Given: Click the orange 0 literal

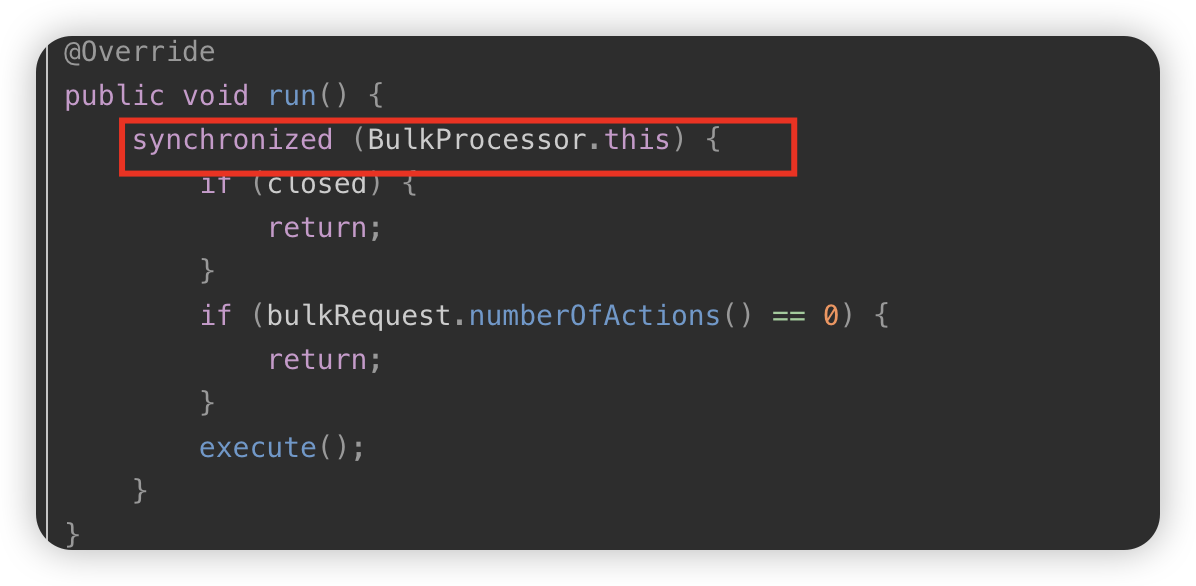Looking at the screenshot, I should point(830,316).
